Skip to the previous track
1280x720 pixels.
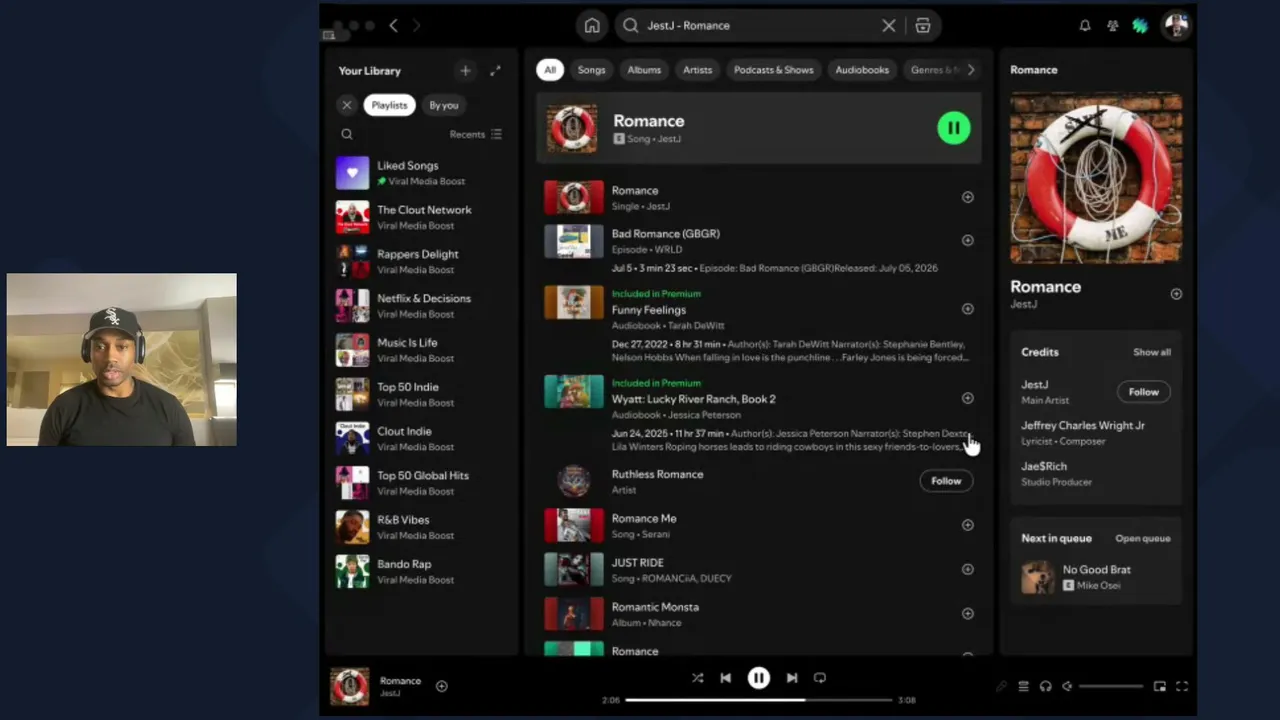tap(725, 678)
